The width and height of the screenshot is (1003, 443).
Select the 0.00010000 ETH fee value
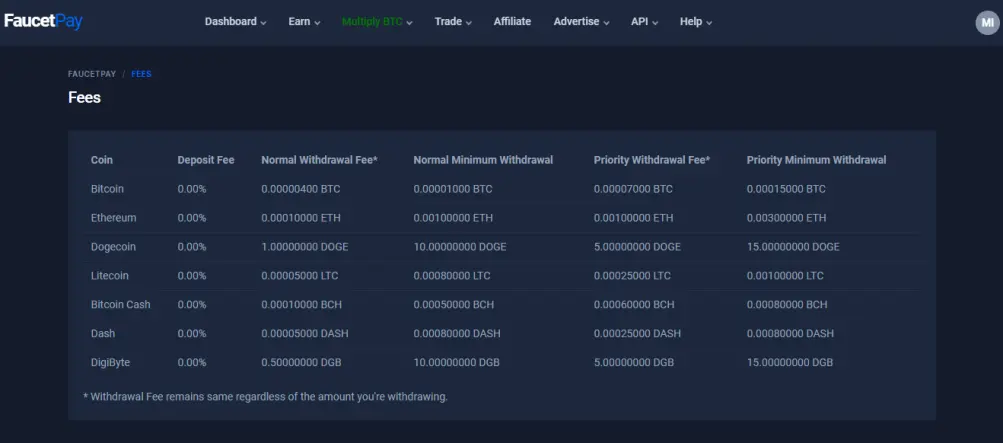click(301, 218)
